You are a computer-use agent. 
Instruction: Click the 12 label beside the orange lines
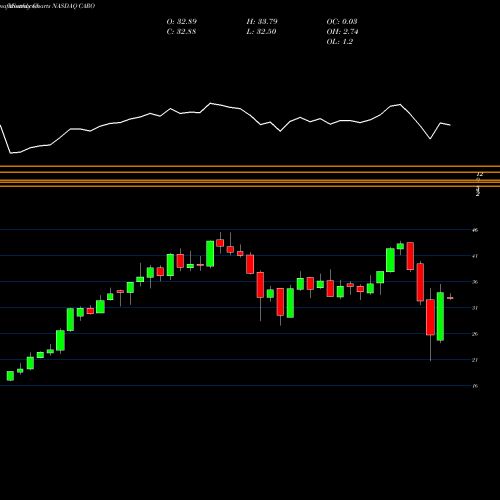click(x=480, y=174)
